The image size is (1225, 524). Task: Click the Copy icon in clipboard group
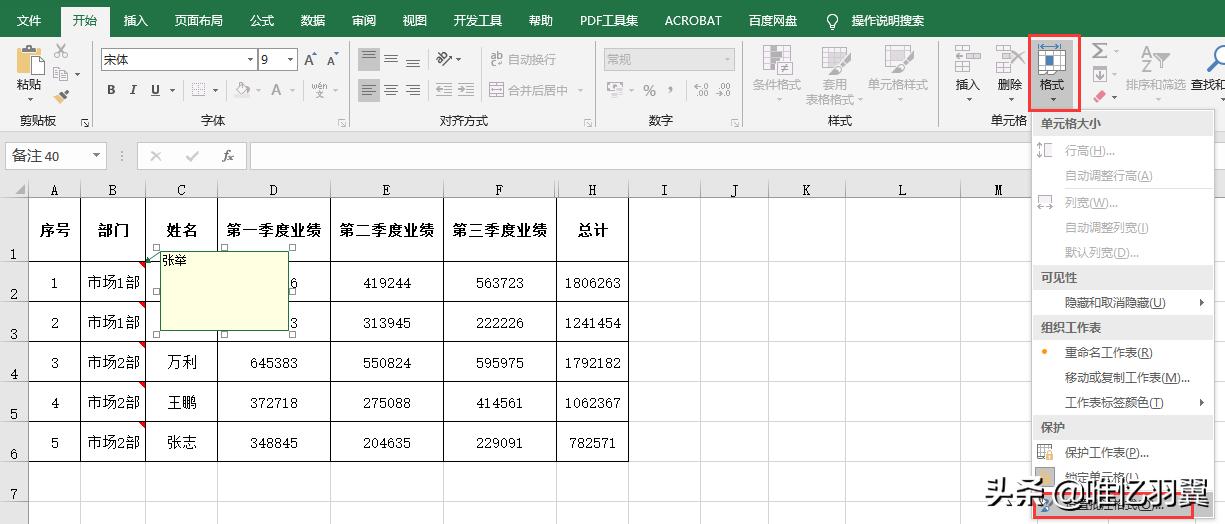[x=61, y=74]
